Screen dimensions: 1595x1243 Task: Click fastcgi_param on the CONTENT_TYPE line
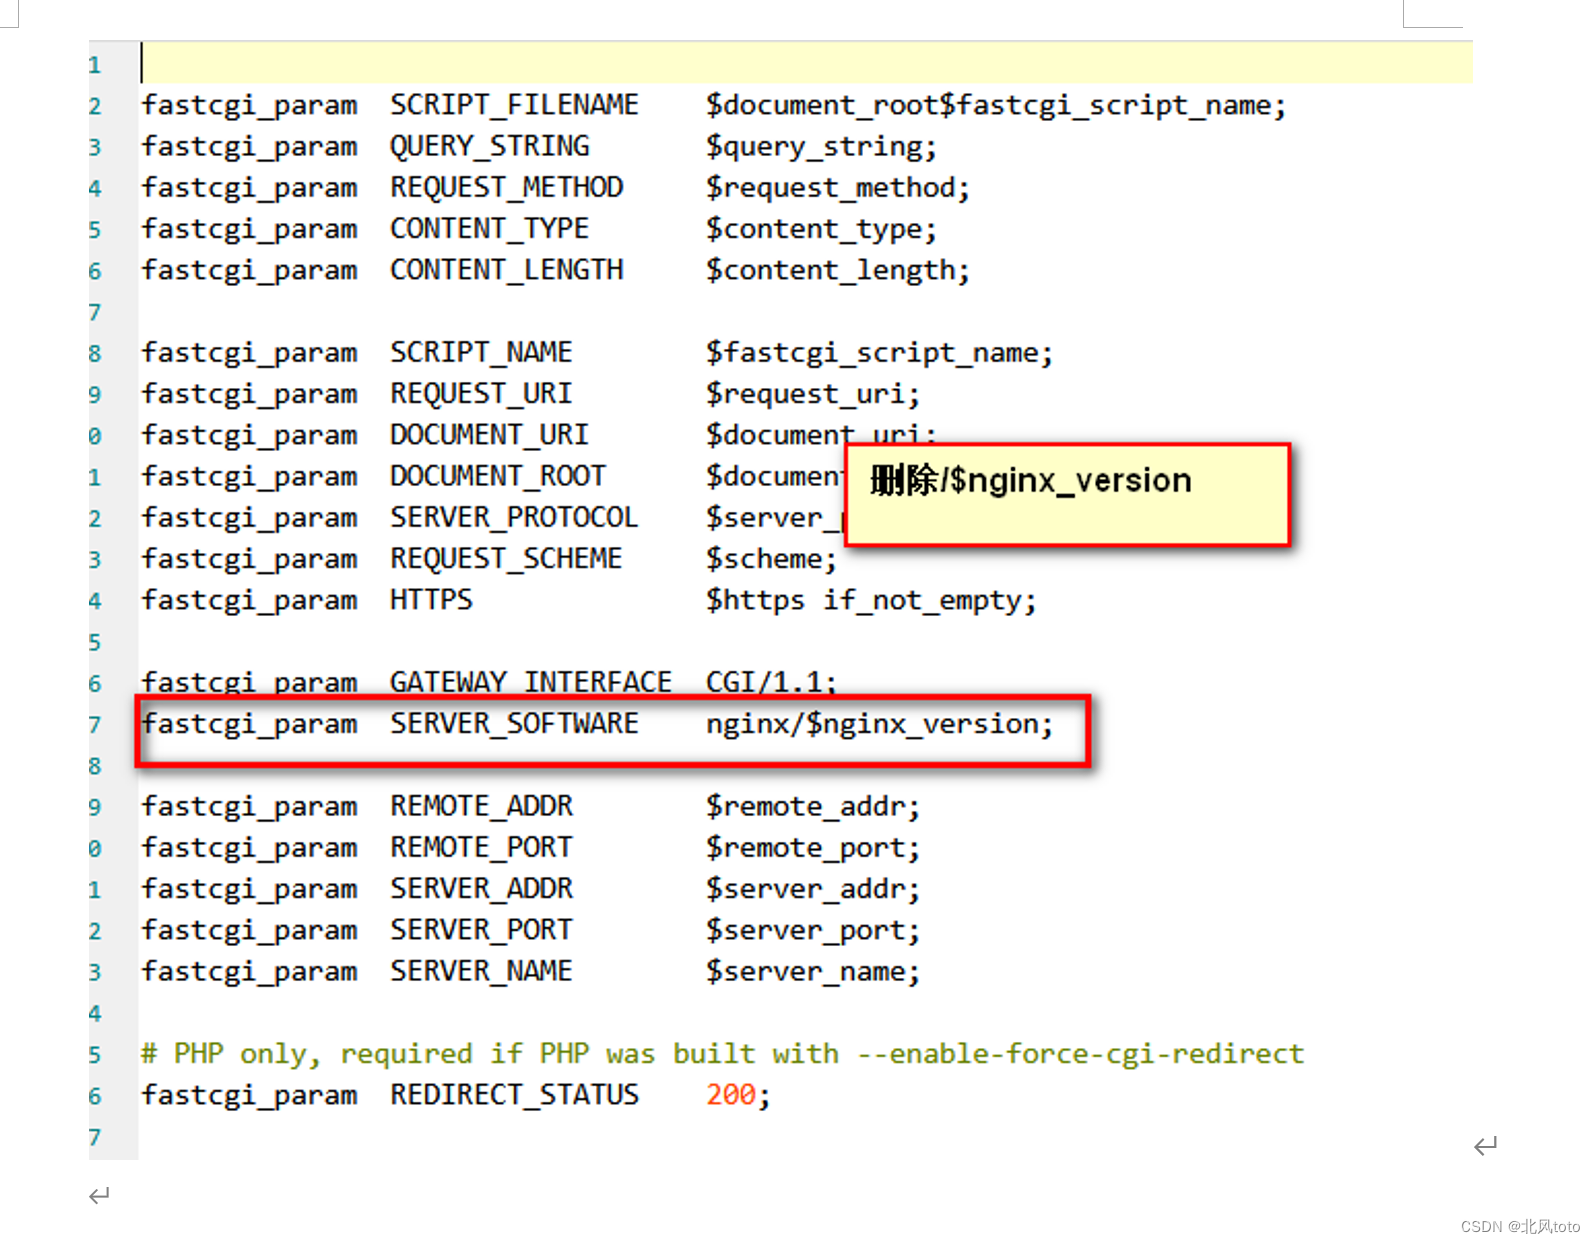pos(249,230)
